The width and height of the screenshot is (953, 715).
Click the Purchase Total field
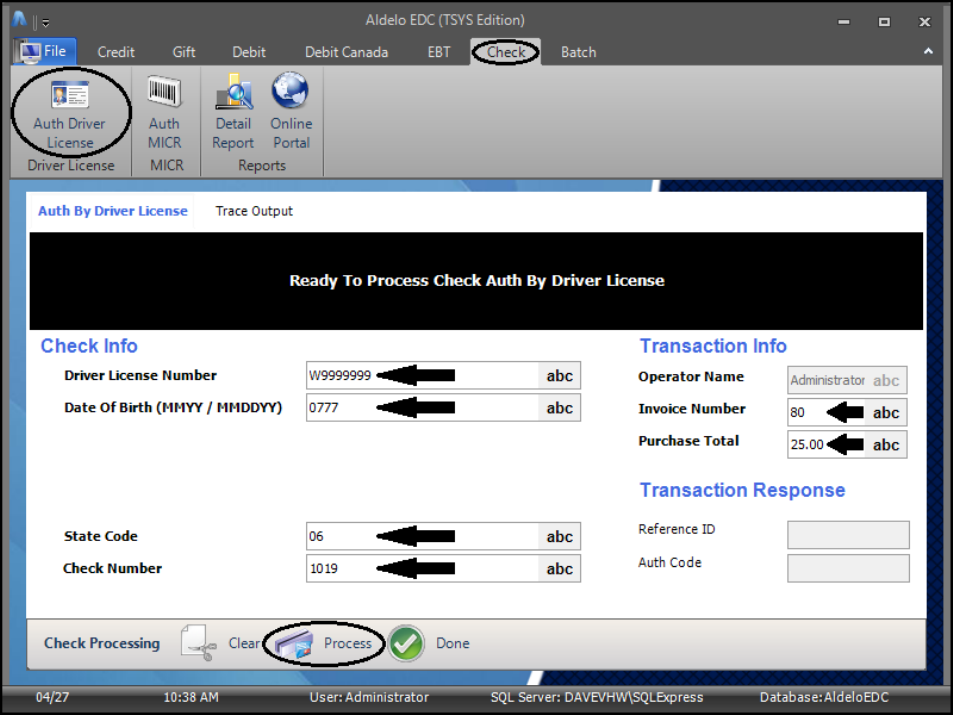tap(827, 444)
